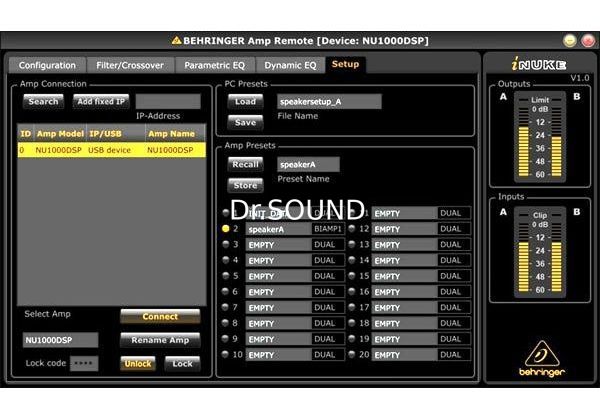Click the Load button under PC Presets
The image size is (600, 420).
point(245,102)
